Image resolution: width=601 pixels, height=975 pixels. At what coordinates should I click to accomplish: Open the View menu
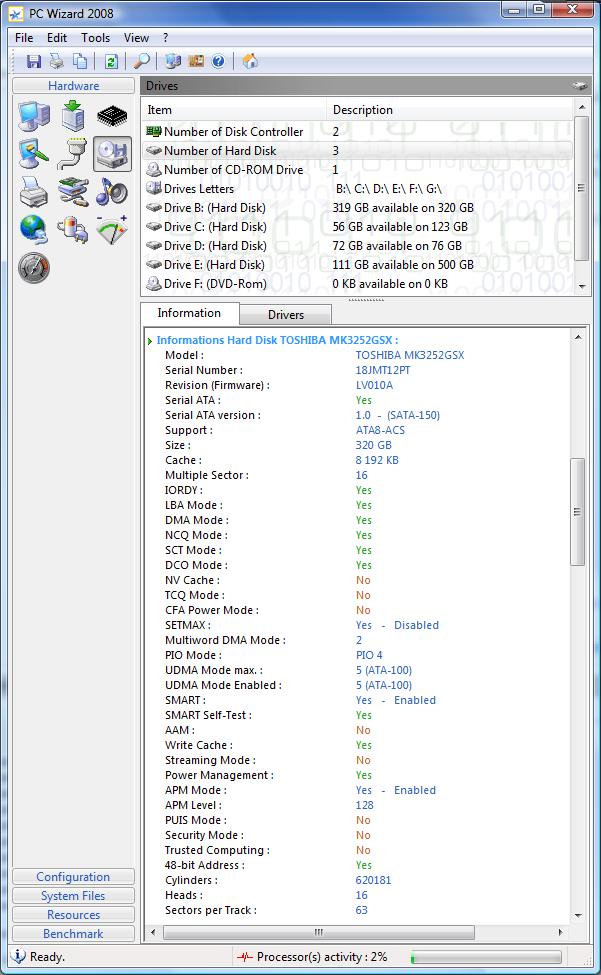(136, 38)
